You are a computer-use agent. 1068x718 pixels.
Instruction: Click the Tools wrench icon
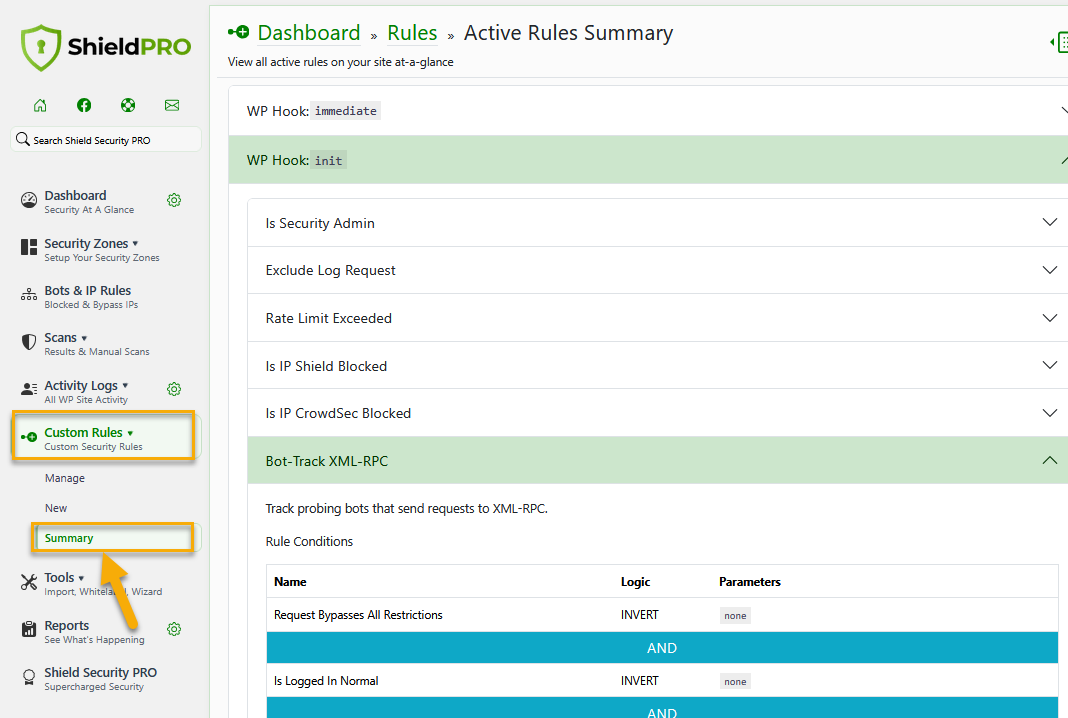(29, 582)
